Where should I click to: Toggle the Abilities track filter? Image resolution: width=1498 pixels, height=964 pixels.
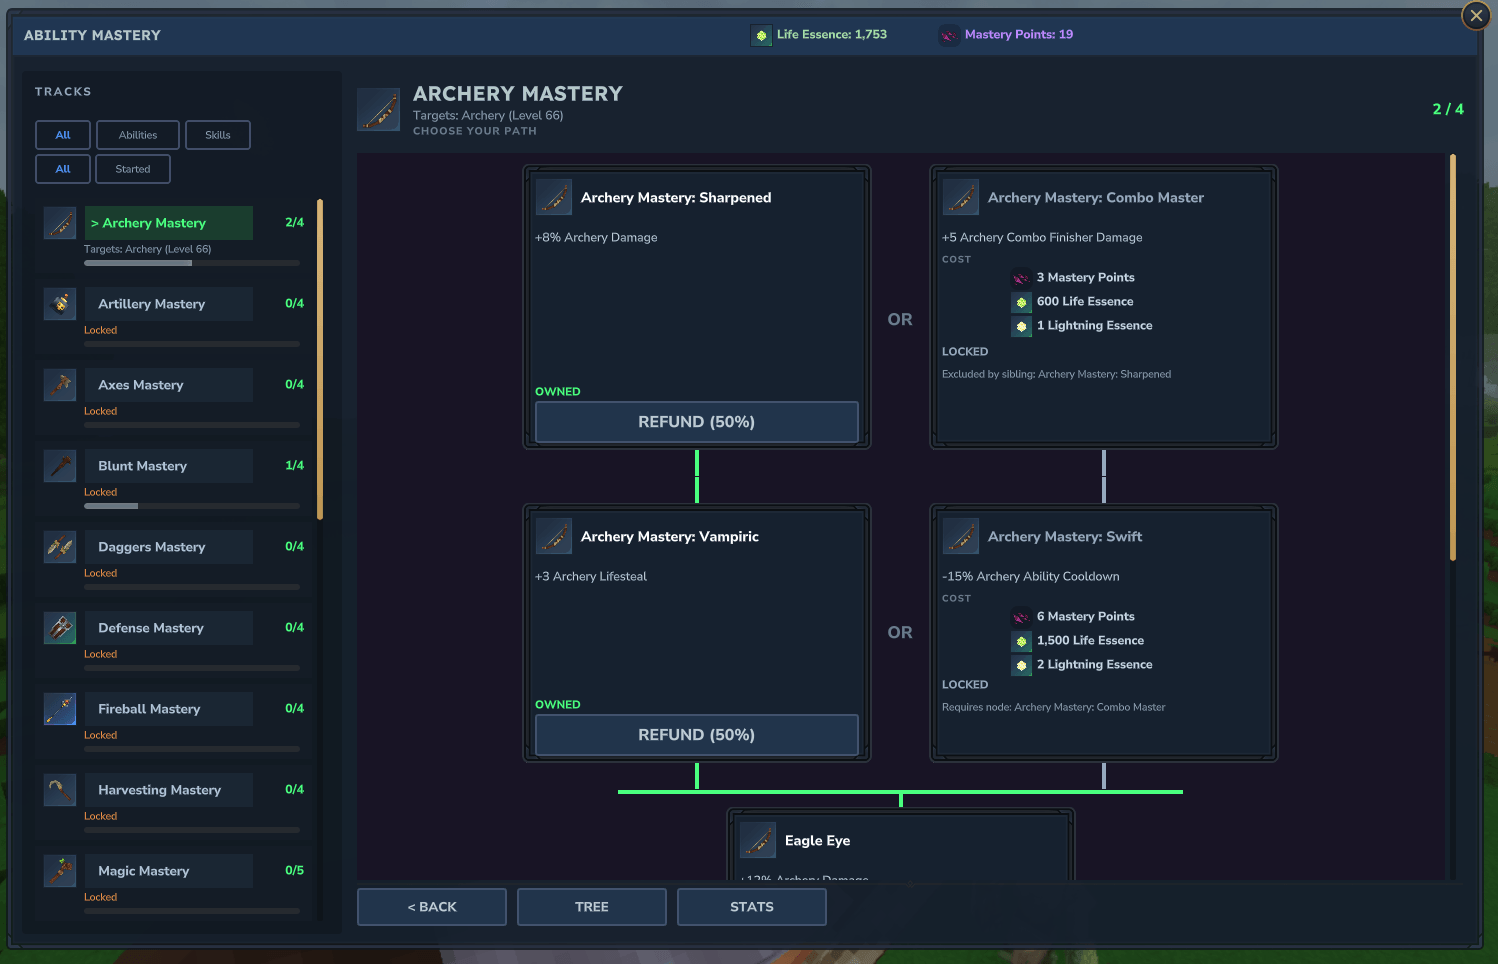point(138,135)
